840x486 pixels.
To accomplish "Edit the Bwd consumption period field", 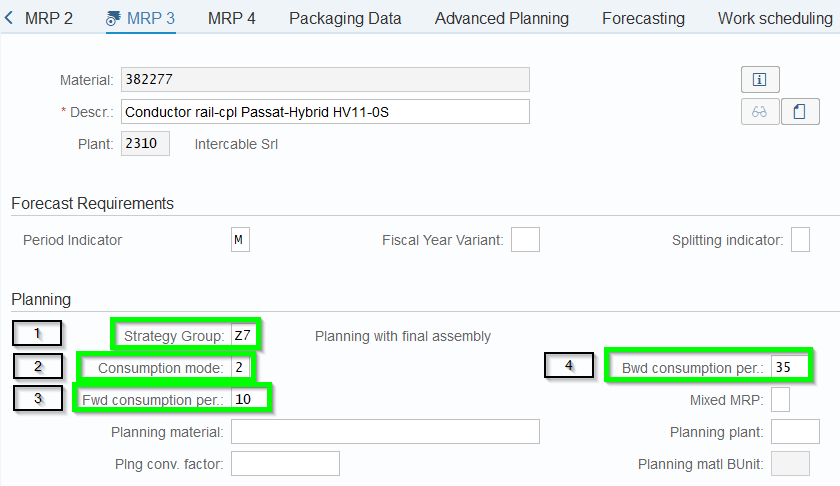I will pos(788,367).
